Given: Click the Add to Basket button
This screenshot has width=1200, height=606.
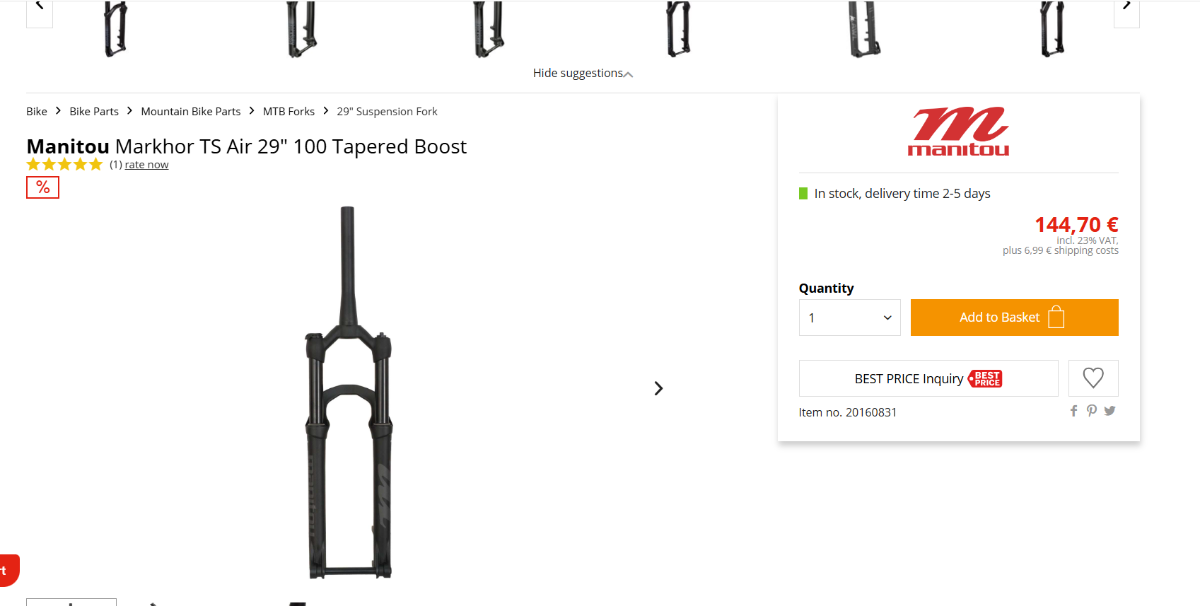Looking at the screenshot, I should pyautogui.click(x=1014, y=318).
